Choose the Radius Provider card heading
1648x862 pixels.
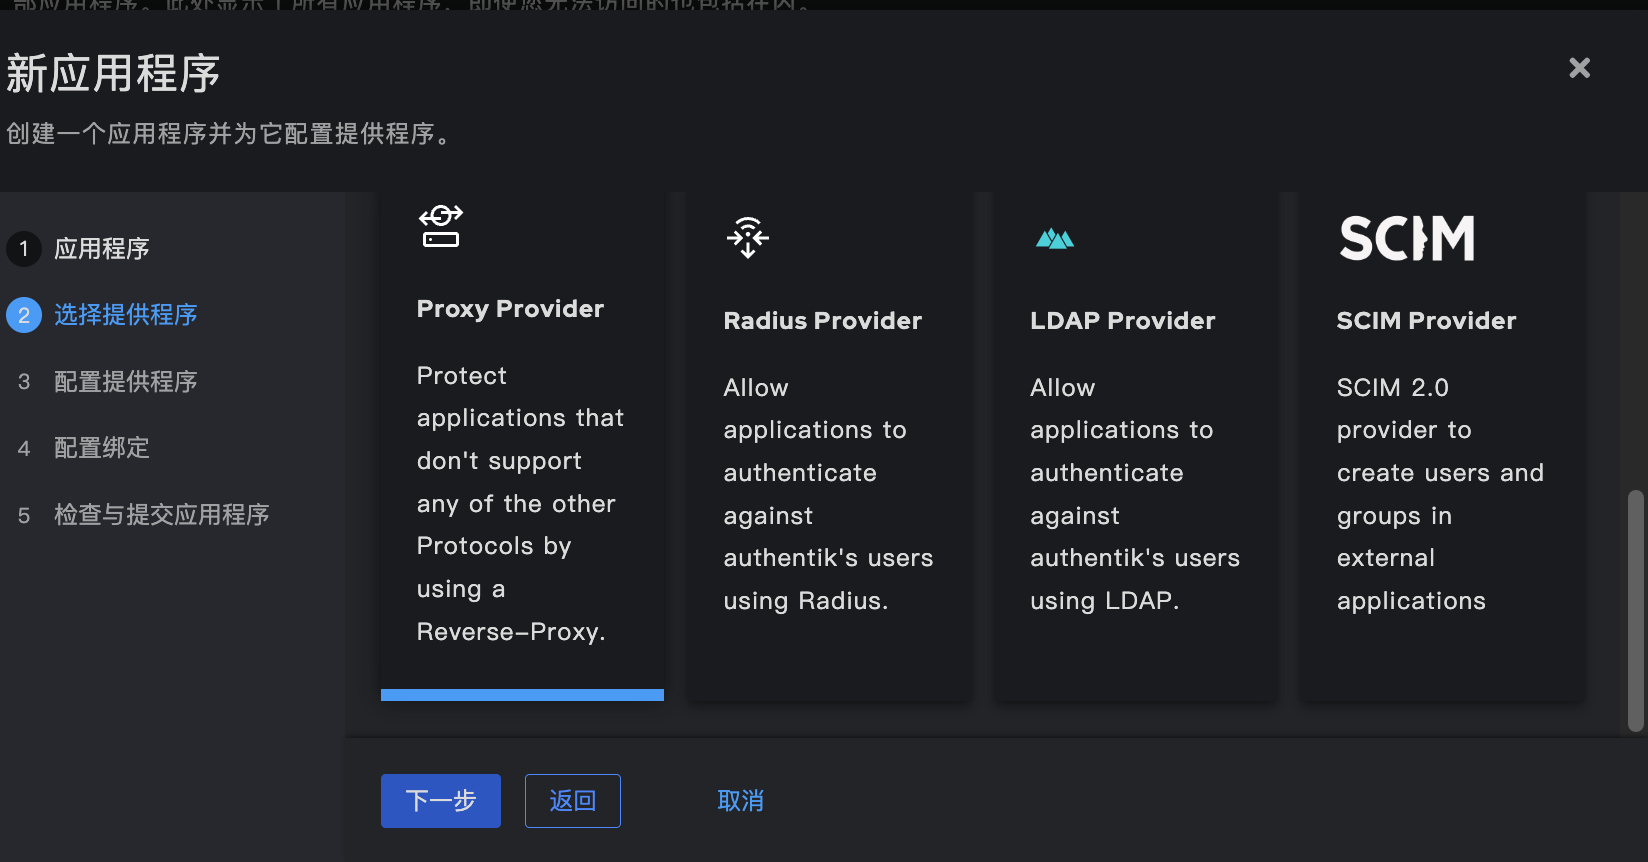tap(822, 321)
